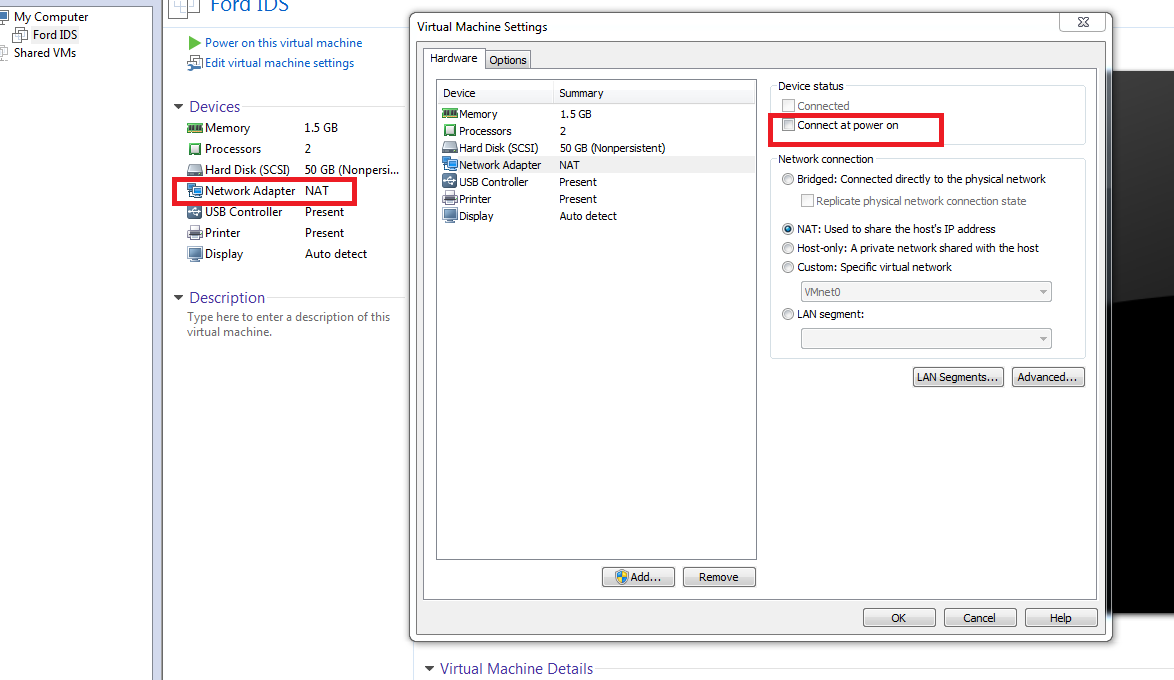Click the large Ford IDS tab icon in the header
Image resolution: width=1174 pixels, height=680 pixels.
coord(184,6)
